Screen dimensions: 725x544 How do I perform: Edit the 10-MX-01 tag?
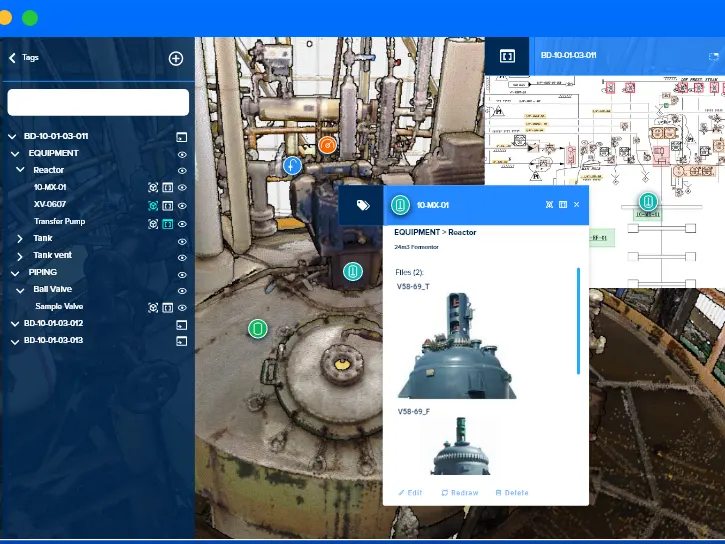coord(410,493)
